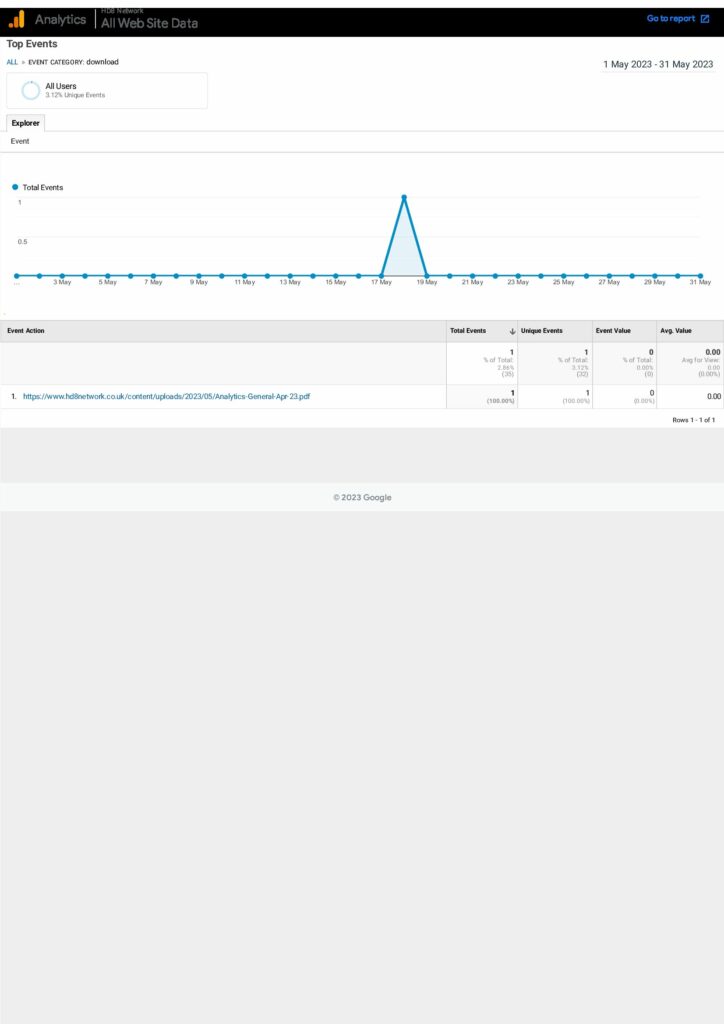Open the All Users segment box

107,90
